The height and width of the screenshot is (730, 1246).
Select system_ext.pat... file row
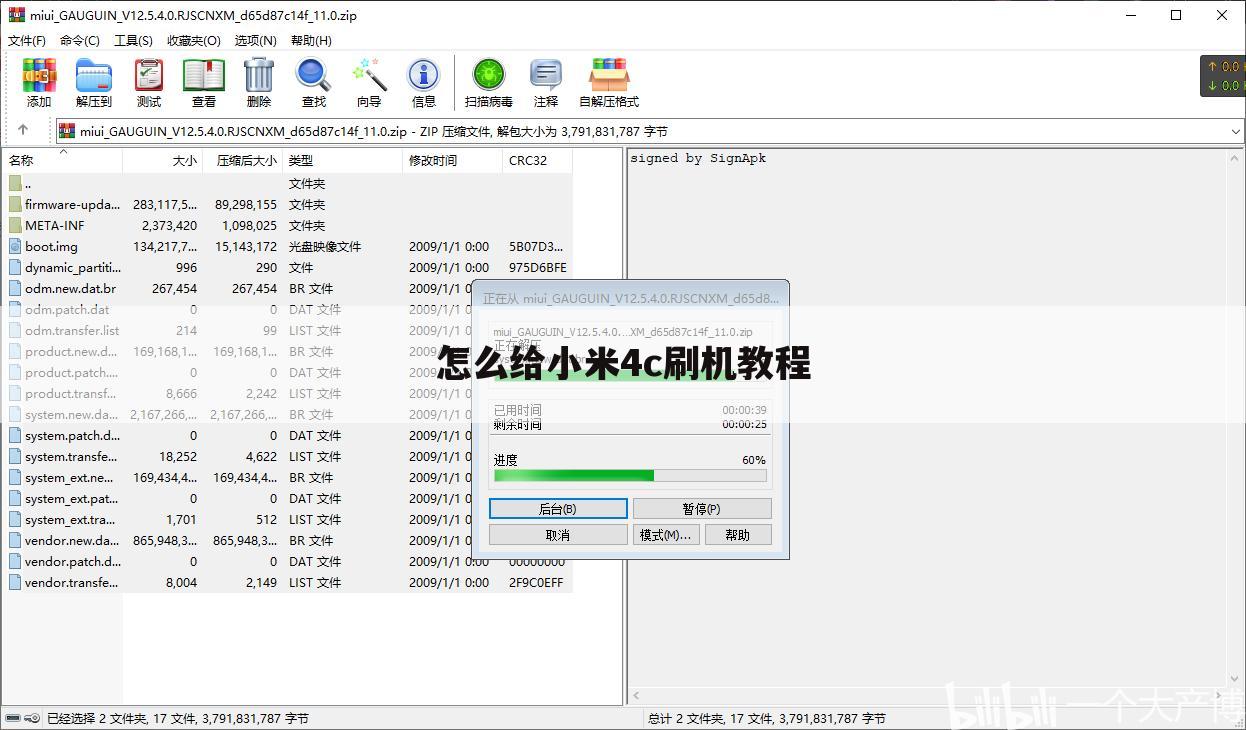click(x=287, y=498)
